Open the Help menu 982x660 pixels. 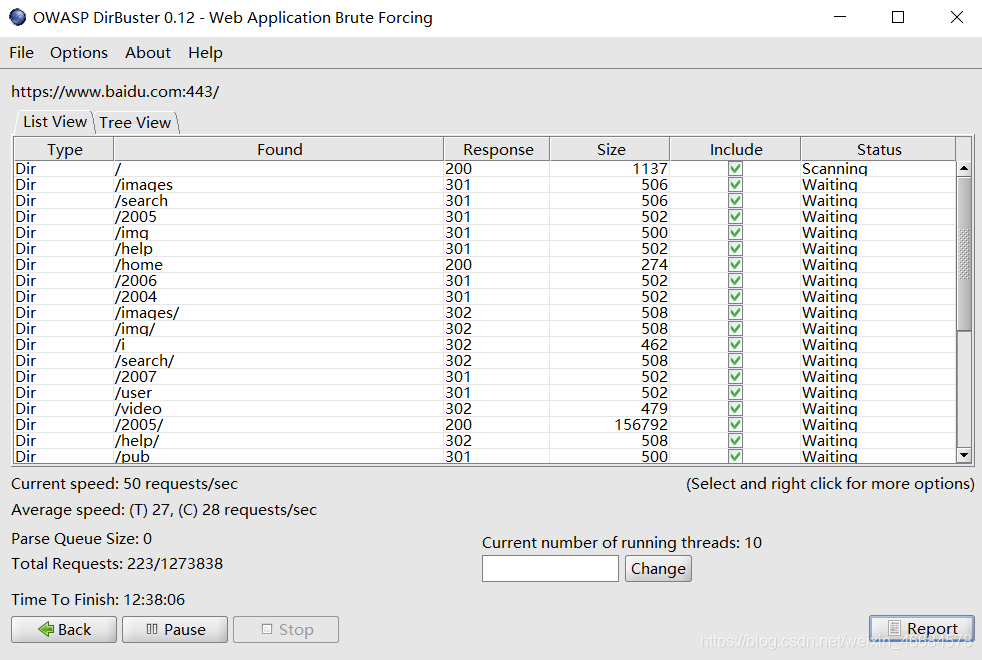(x=205, y=53)
